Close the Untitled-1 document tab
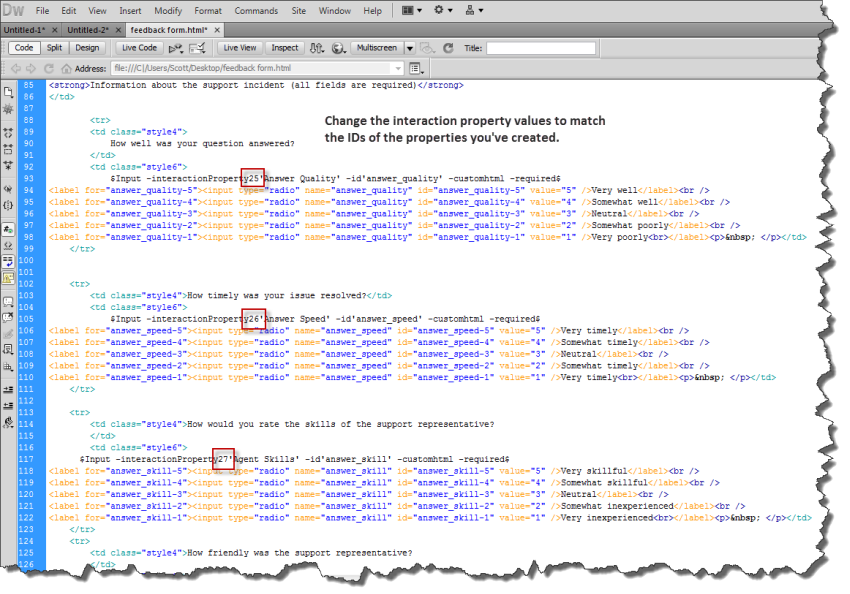 54,30
